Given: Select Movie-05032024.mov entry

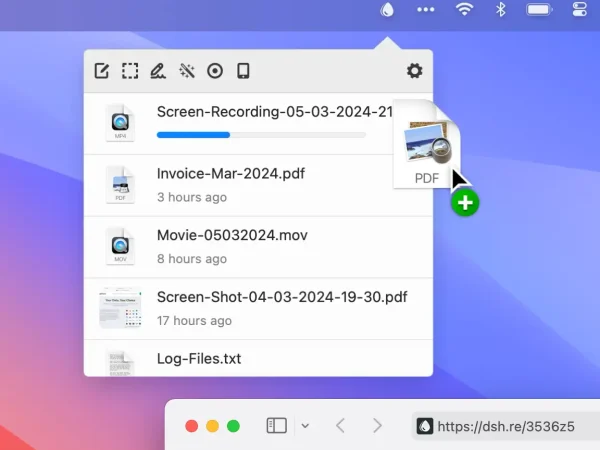Looking at the screenshot, I should pyautogui.click(x=258, y=247).
